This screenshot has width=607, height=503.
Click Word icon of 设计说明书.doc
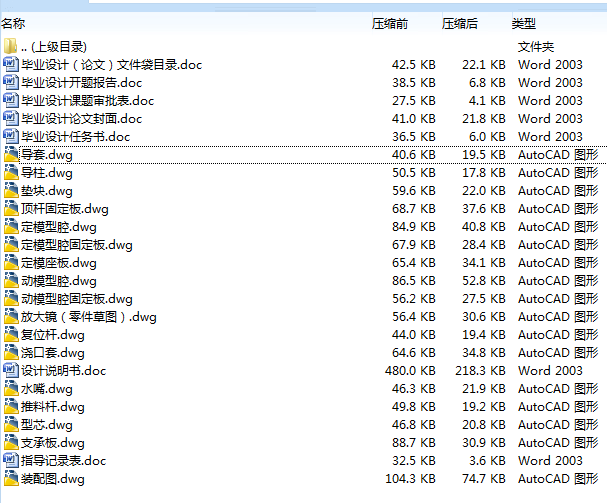[11, 370]
